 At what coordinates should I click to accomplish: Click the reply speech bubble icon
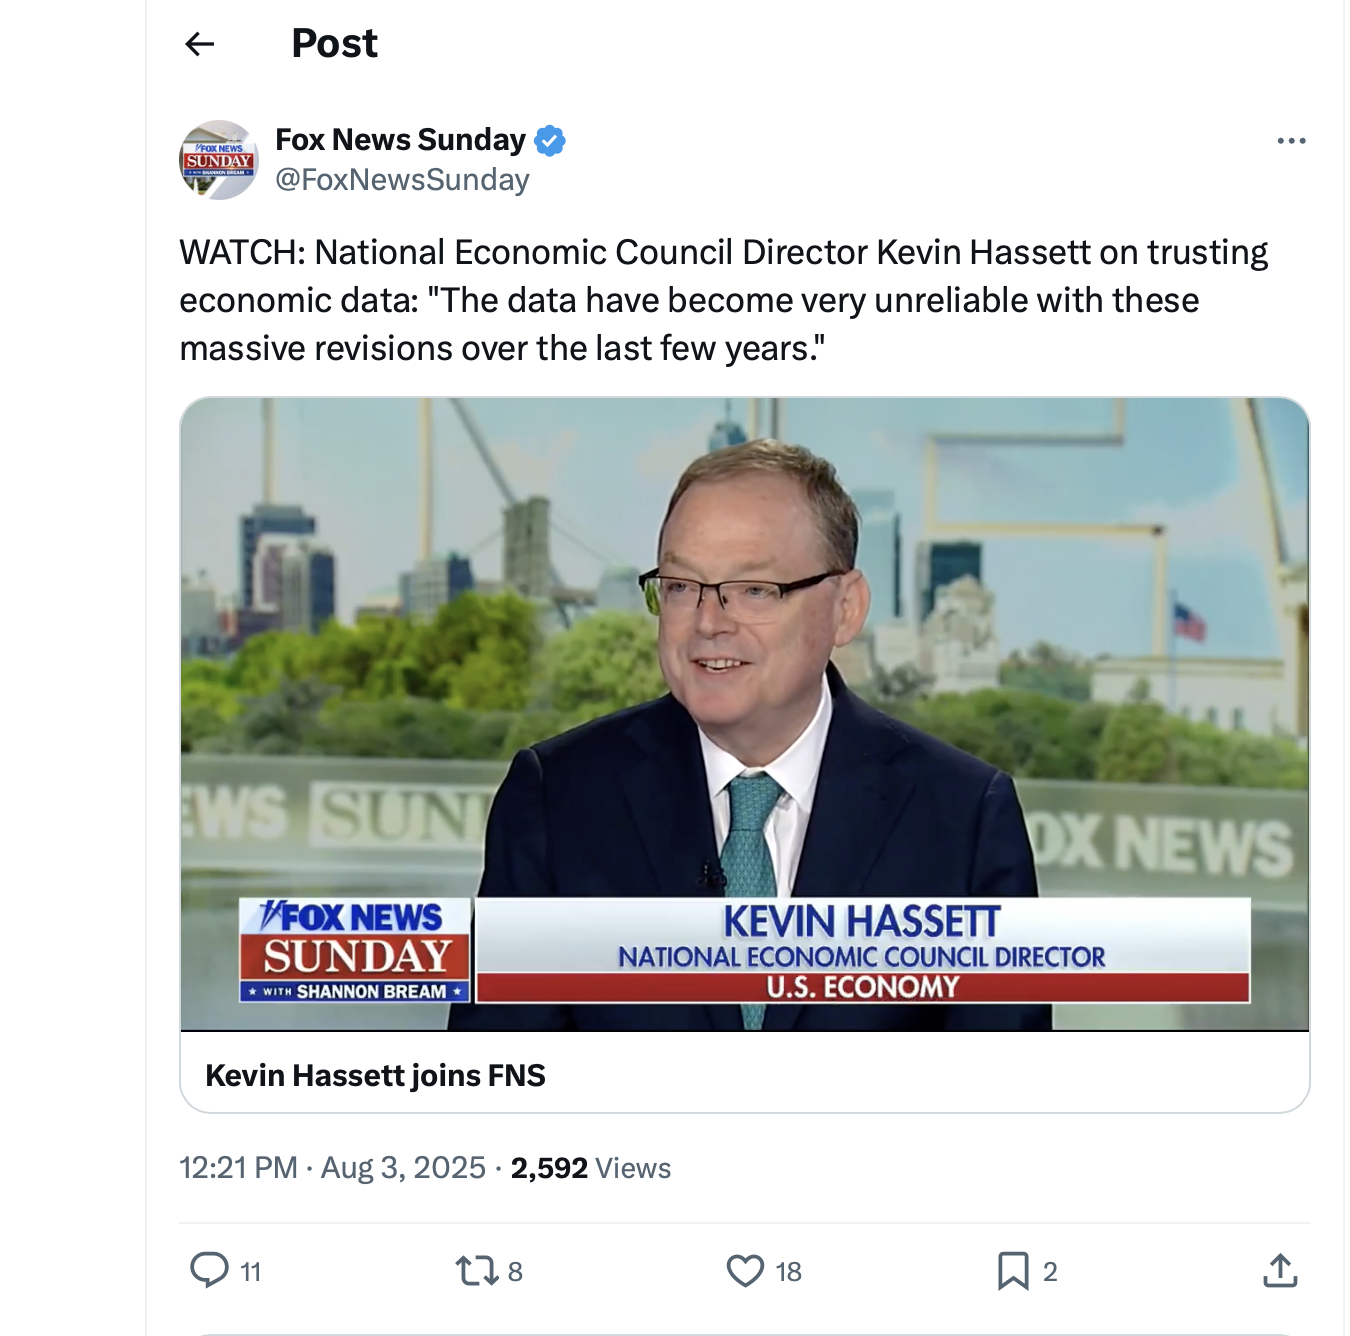[209, 1270]
